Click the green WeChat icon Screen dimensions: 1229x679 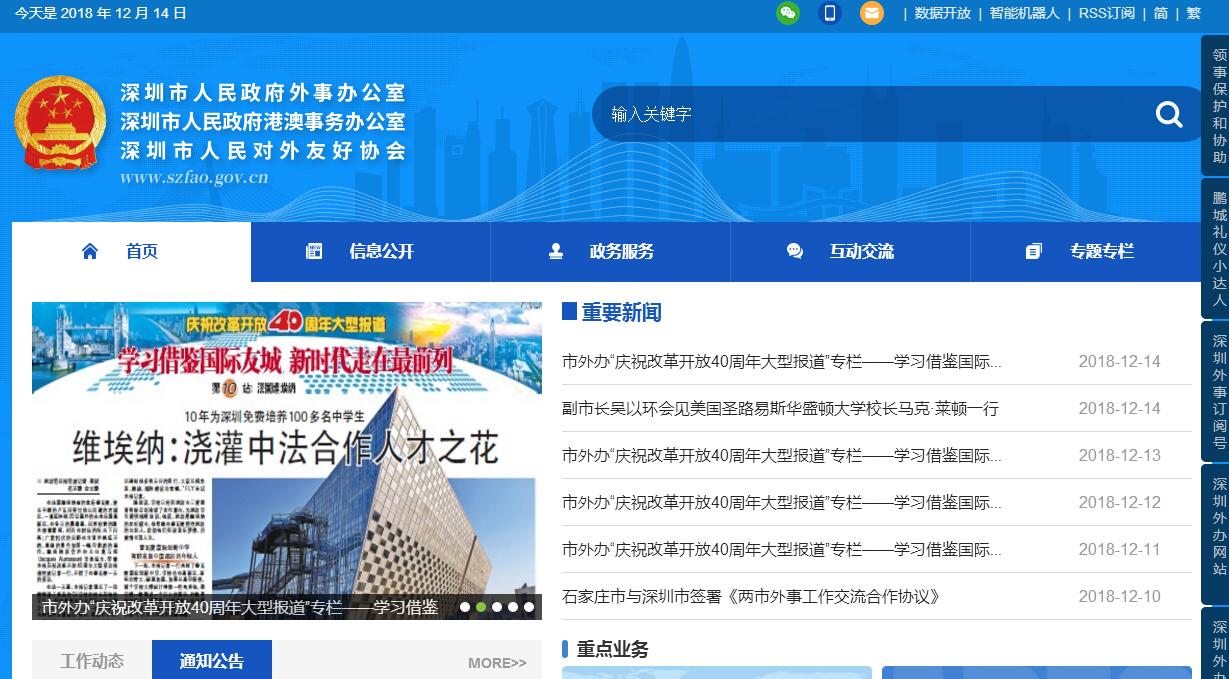(x=788, y=13)
